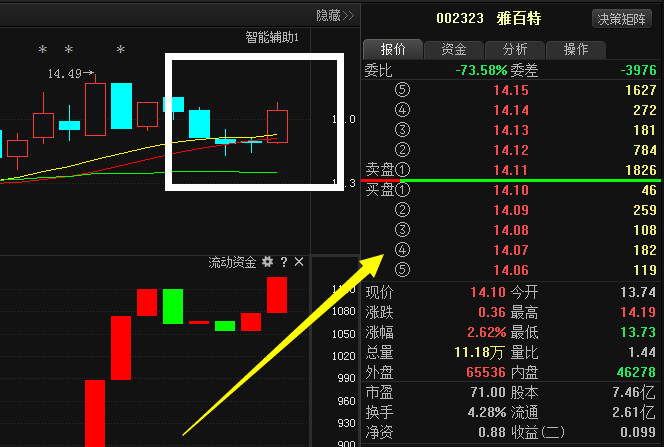
Task: Click the 换手 value 4.28%
Action: (x=487, y=412)
